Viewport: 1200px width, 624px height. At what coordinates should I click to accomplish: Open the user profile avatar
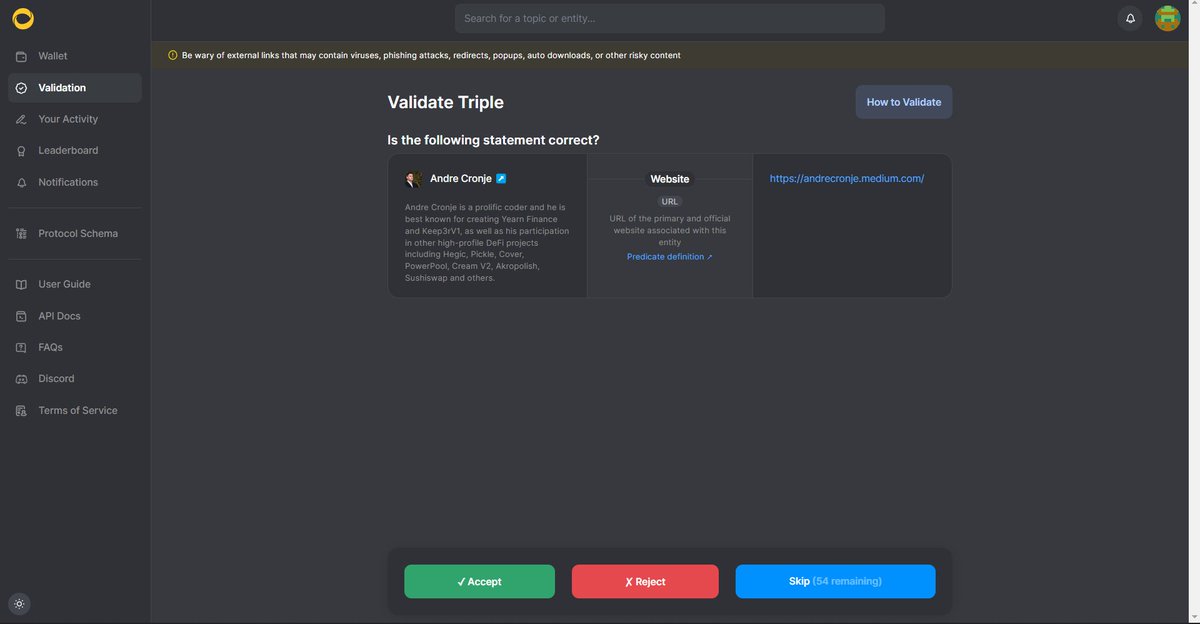click(x=1167, y=18)
